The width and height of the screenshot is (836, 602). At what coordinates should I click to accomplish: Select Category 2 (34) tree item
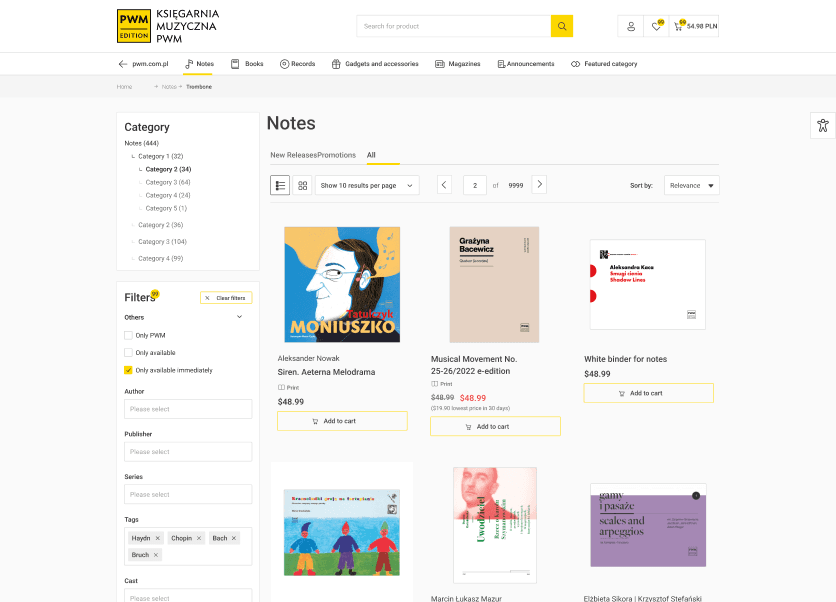coord(168,169)
